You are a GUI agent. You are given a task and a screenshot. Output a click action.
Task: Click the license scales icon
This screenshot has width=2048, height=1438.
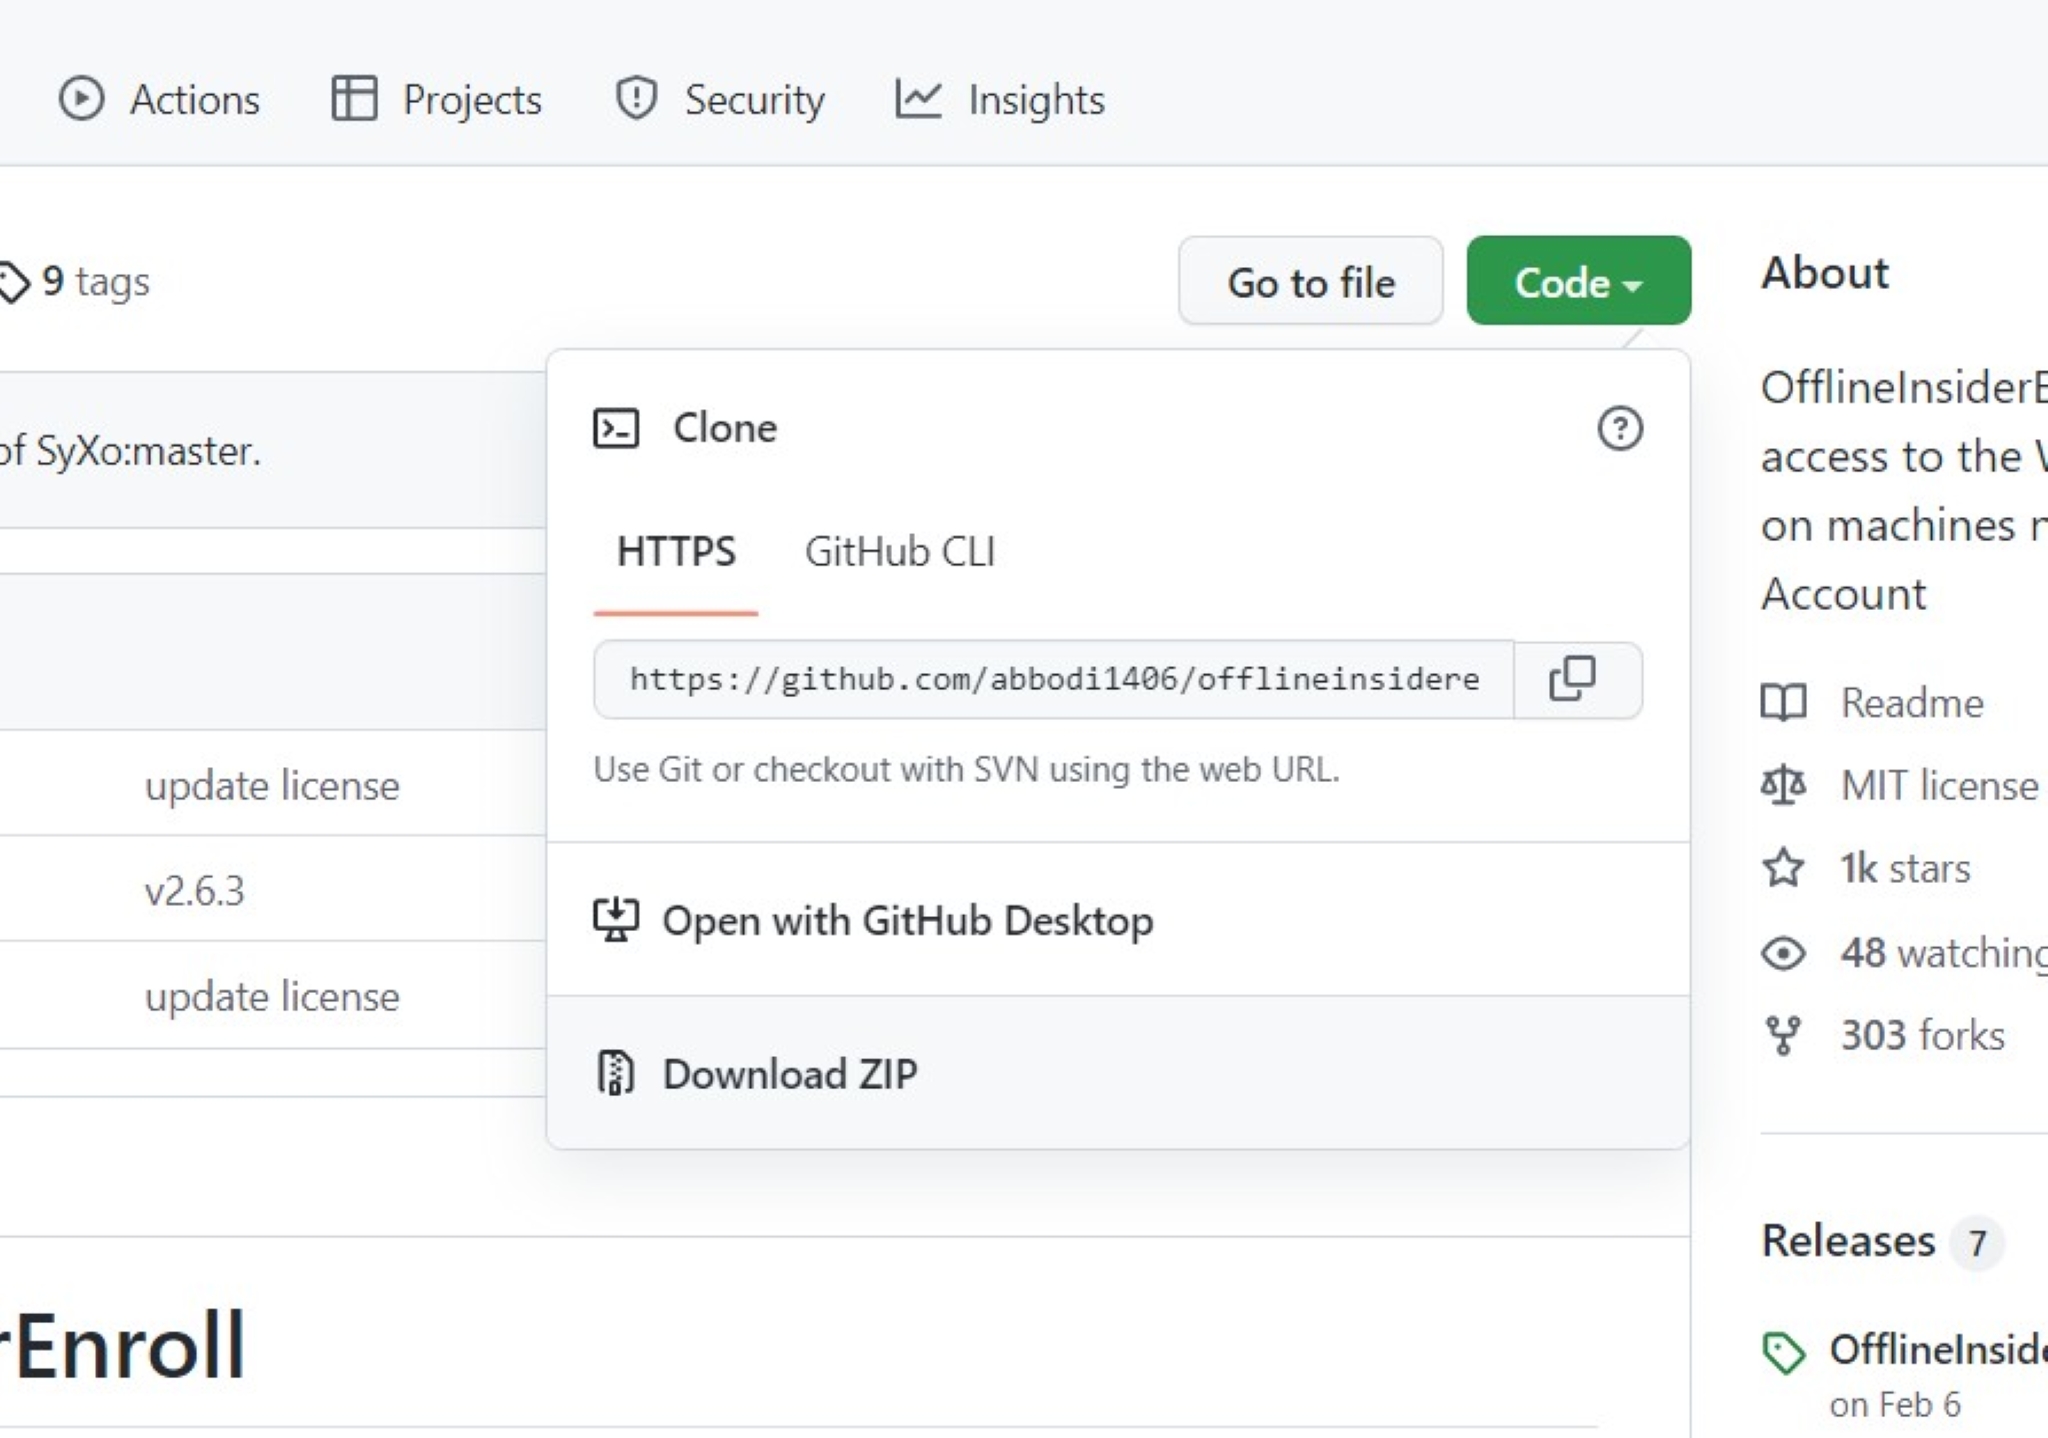pyautogui.click(x=1783, y=786)
